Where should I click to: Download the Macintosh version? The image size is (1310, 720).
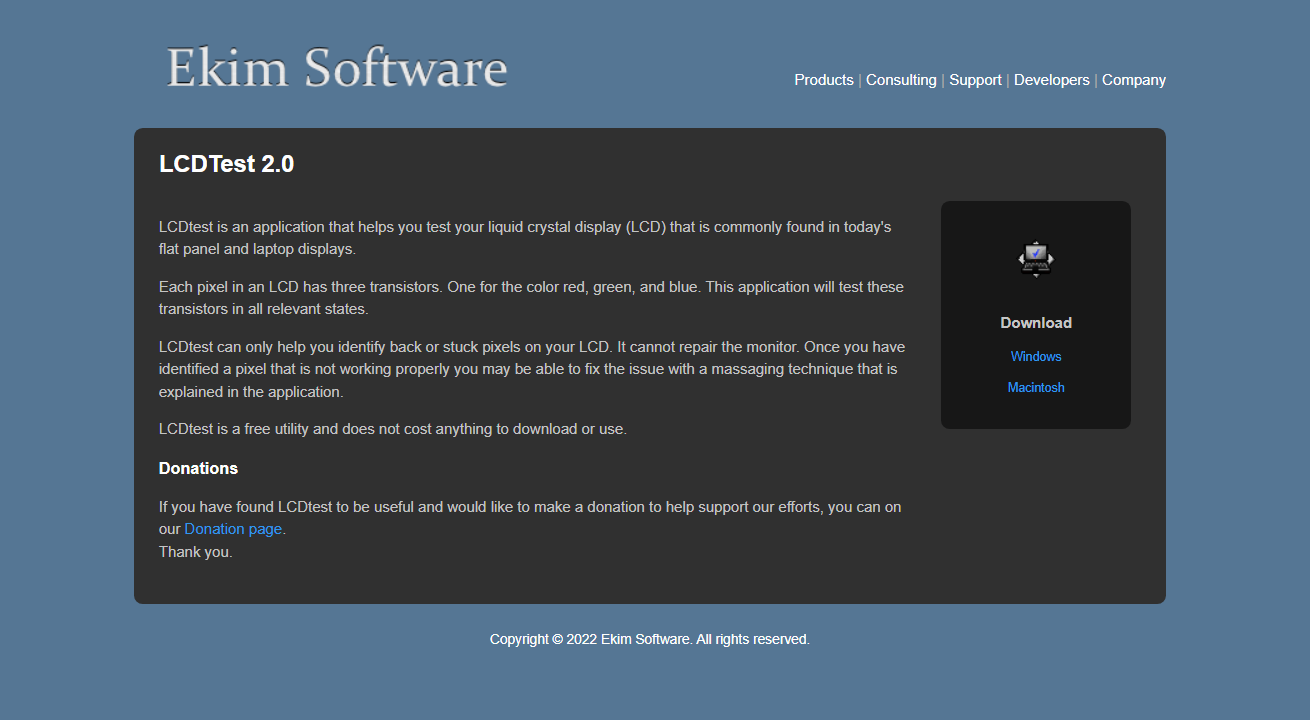(1036, 387)
